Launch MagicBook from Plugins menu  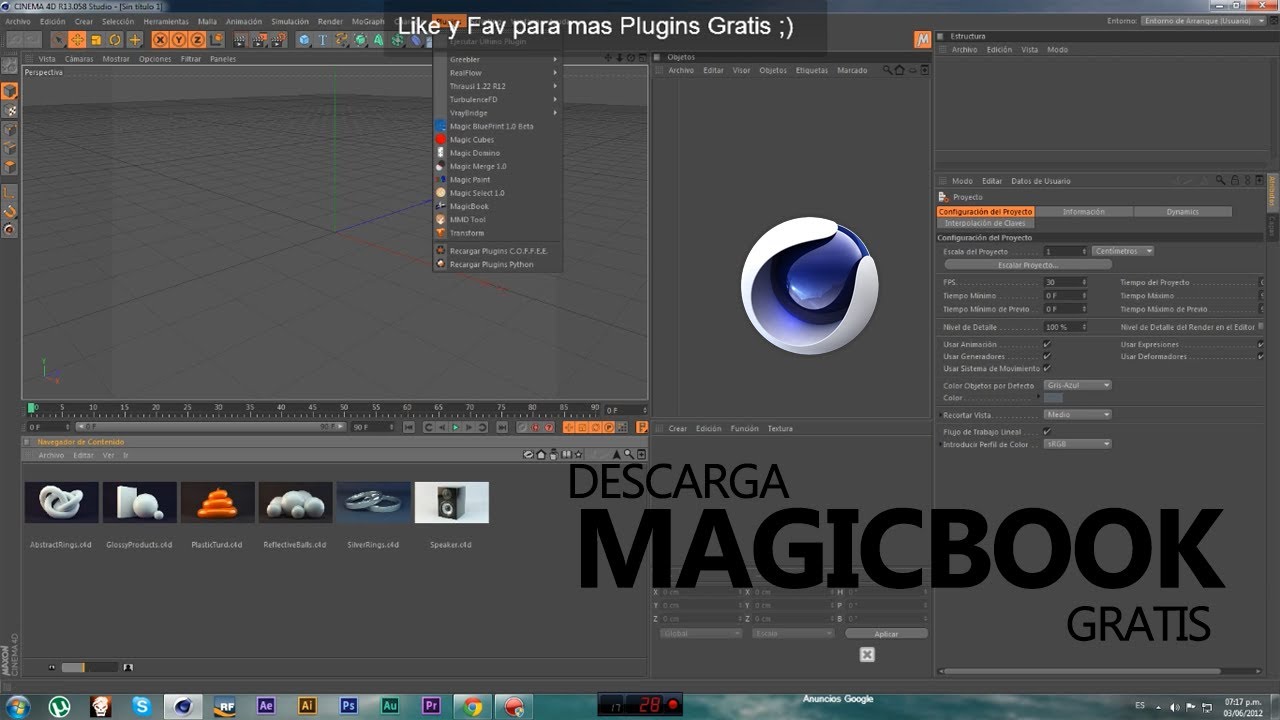pos(469,206)
